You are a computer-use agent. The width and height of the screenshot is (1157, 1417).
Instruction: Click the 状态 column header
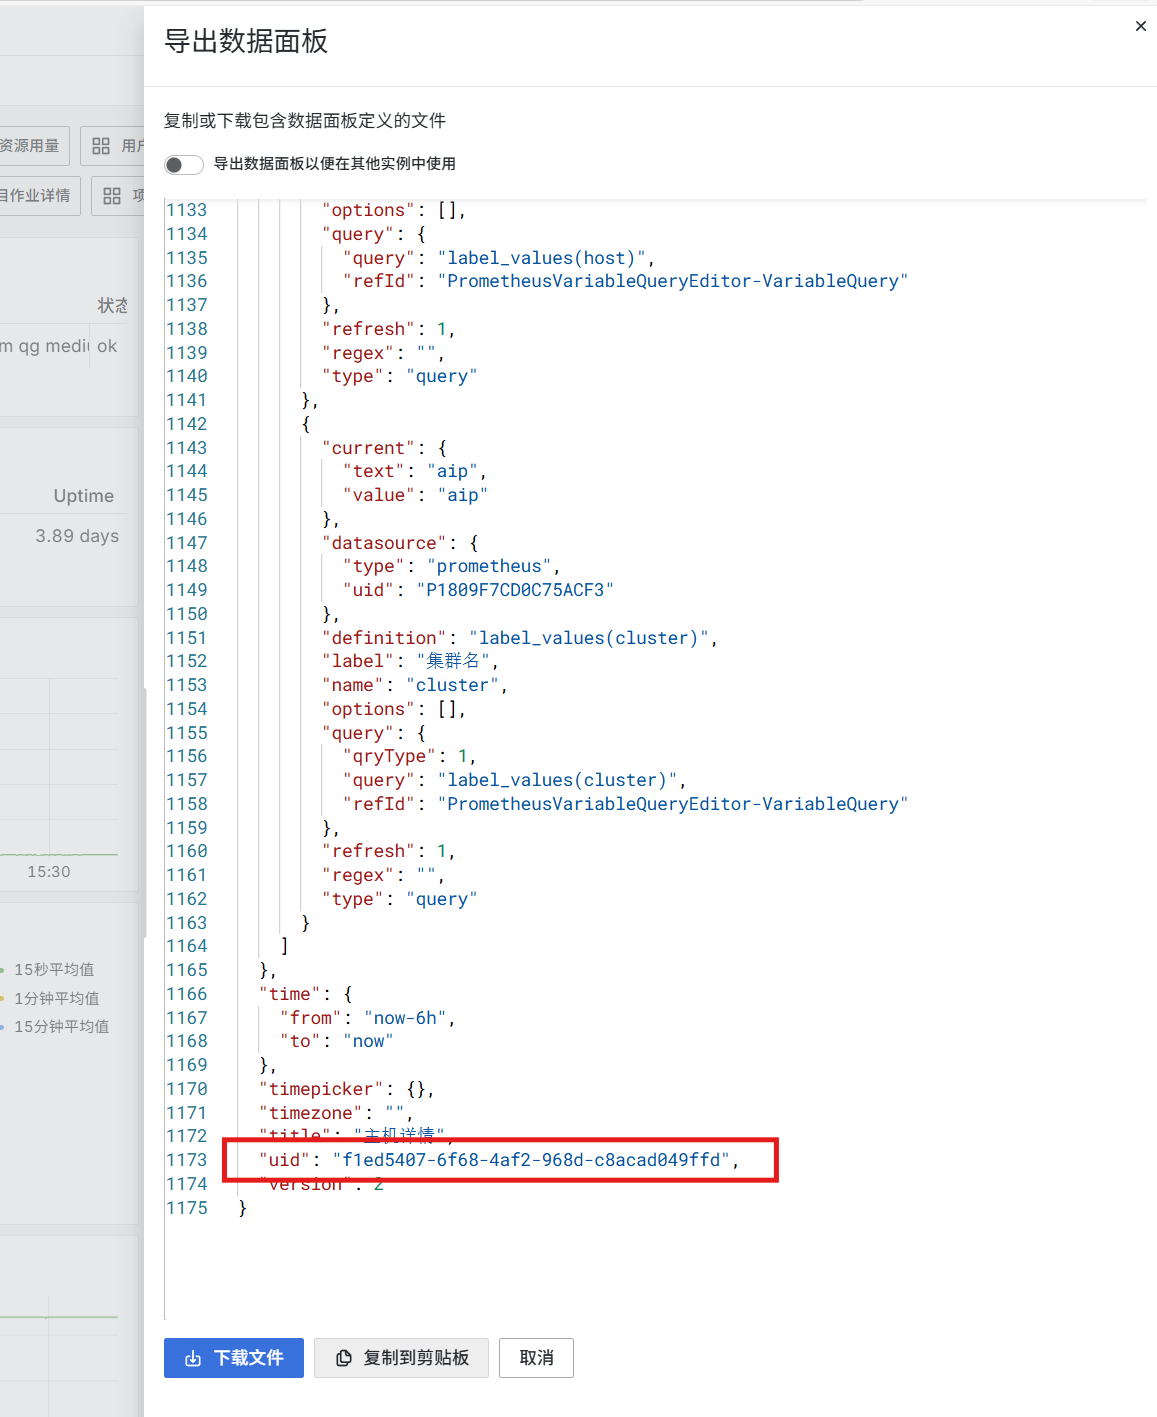pos(112,305)
